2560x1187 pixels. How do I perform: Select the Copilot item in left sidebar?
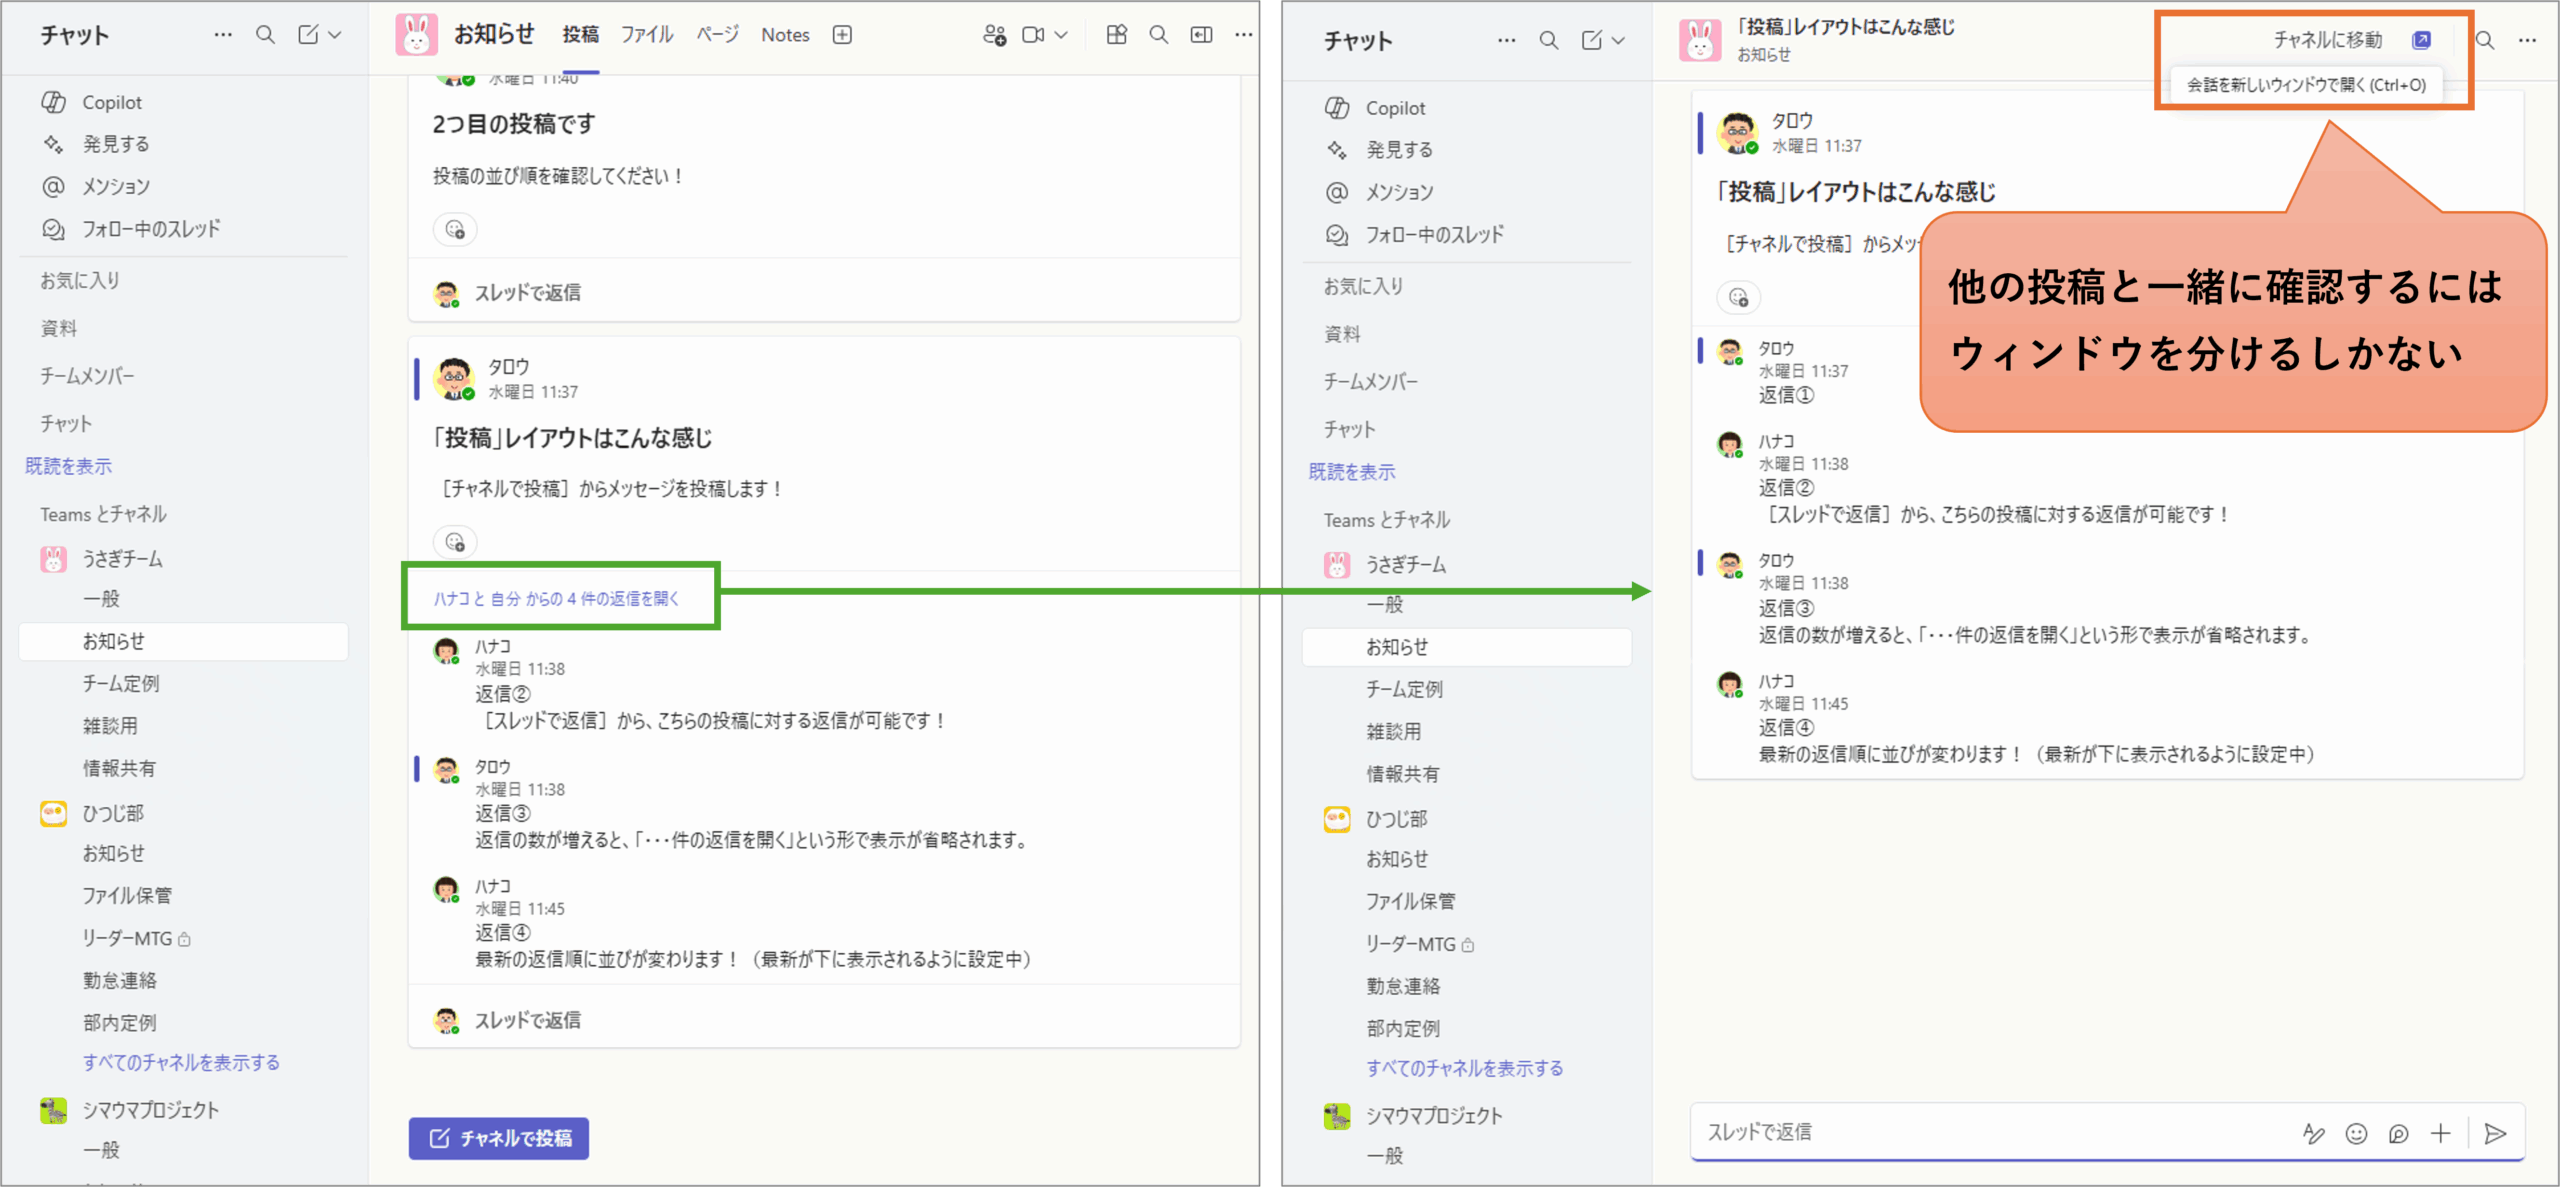(111, 102)
